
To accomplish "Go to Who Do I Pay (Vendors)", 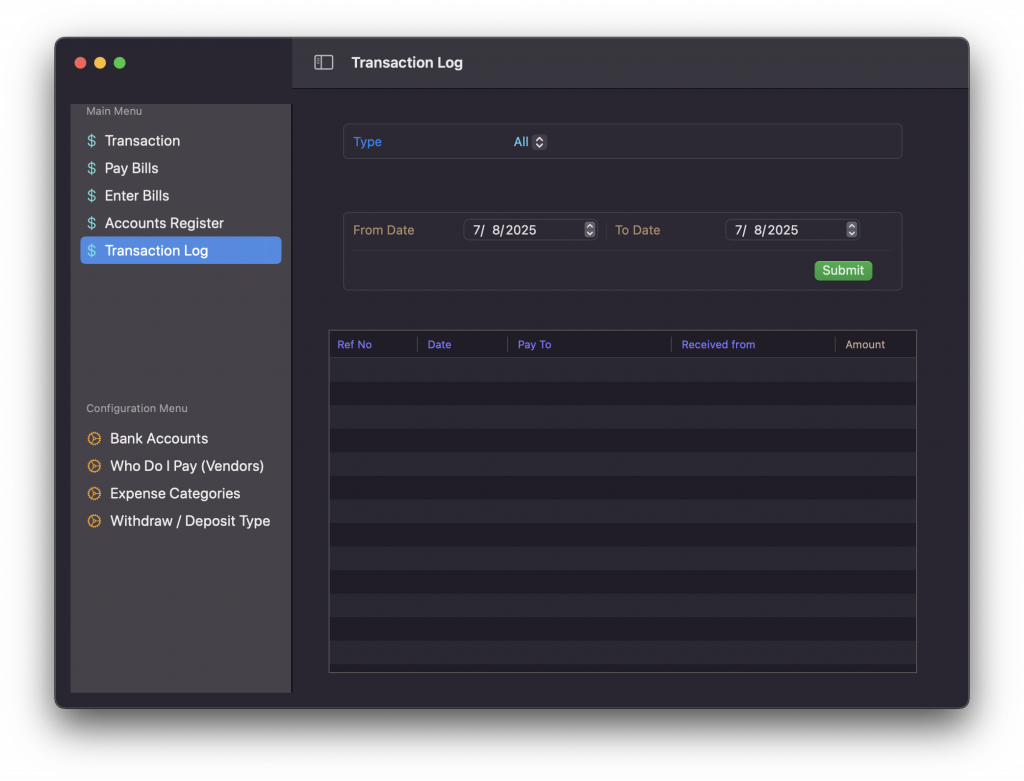I will pyautogui.click(x=187, y=466).
